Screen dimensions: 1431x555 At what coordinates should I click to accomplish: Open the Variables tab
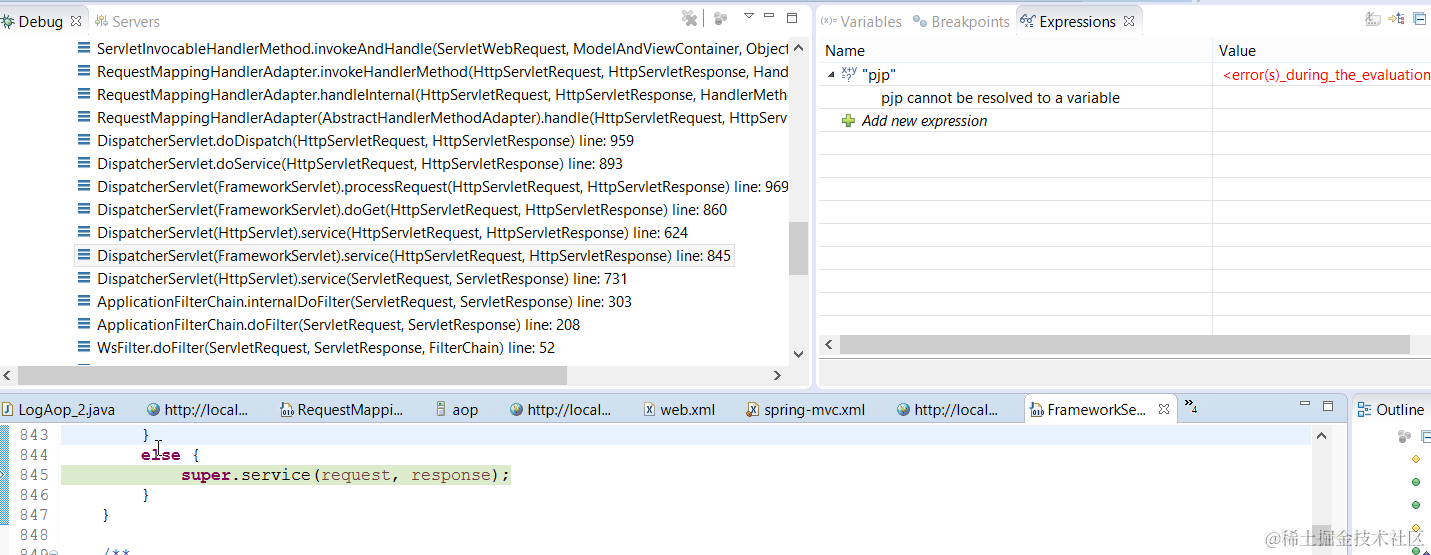tap(861, 21)
